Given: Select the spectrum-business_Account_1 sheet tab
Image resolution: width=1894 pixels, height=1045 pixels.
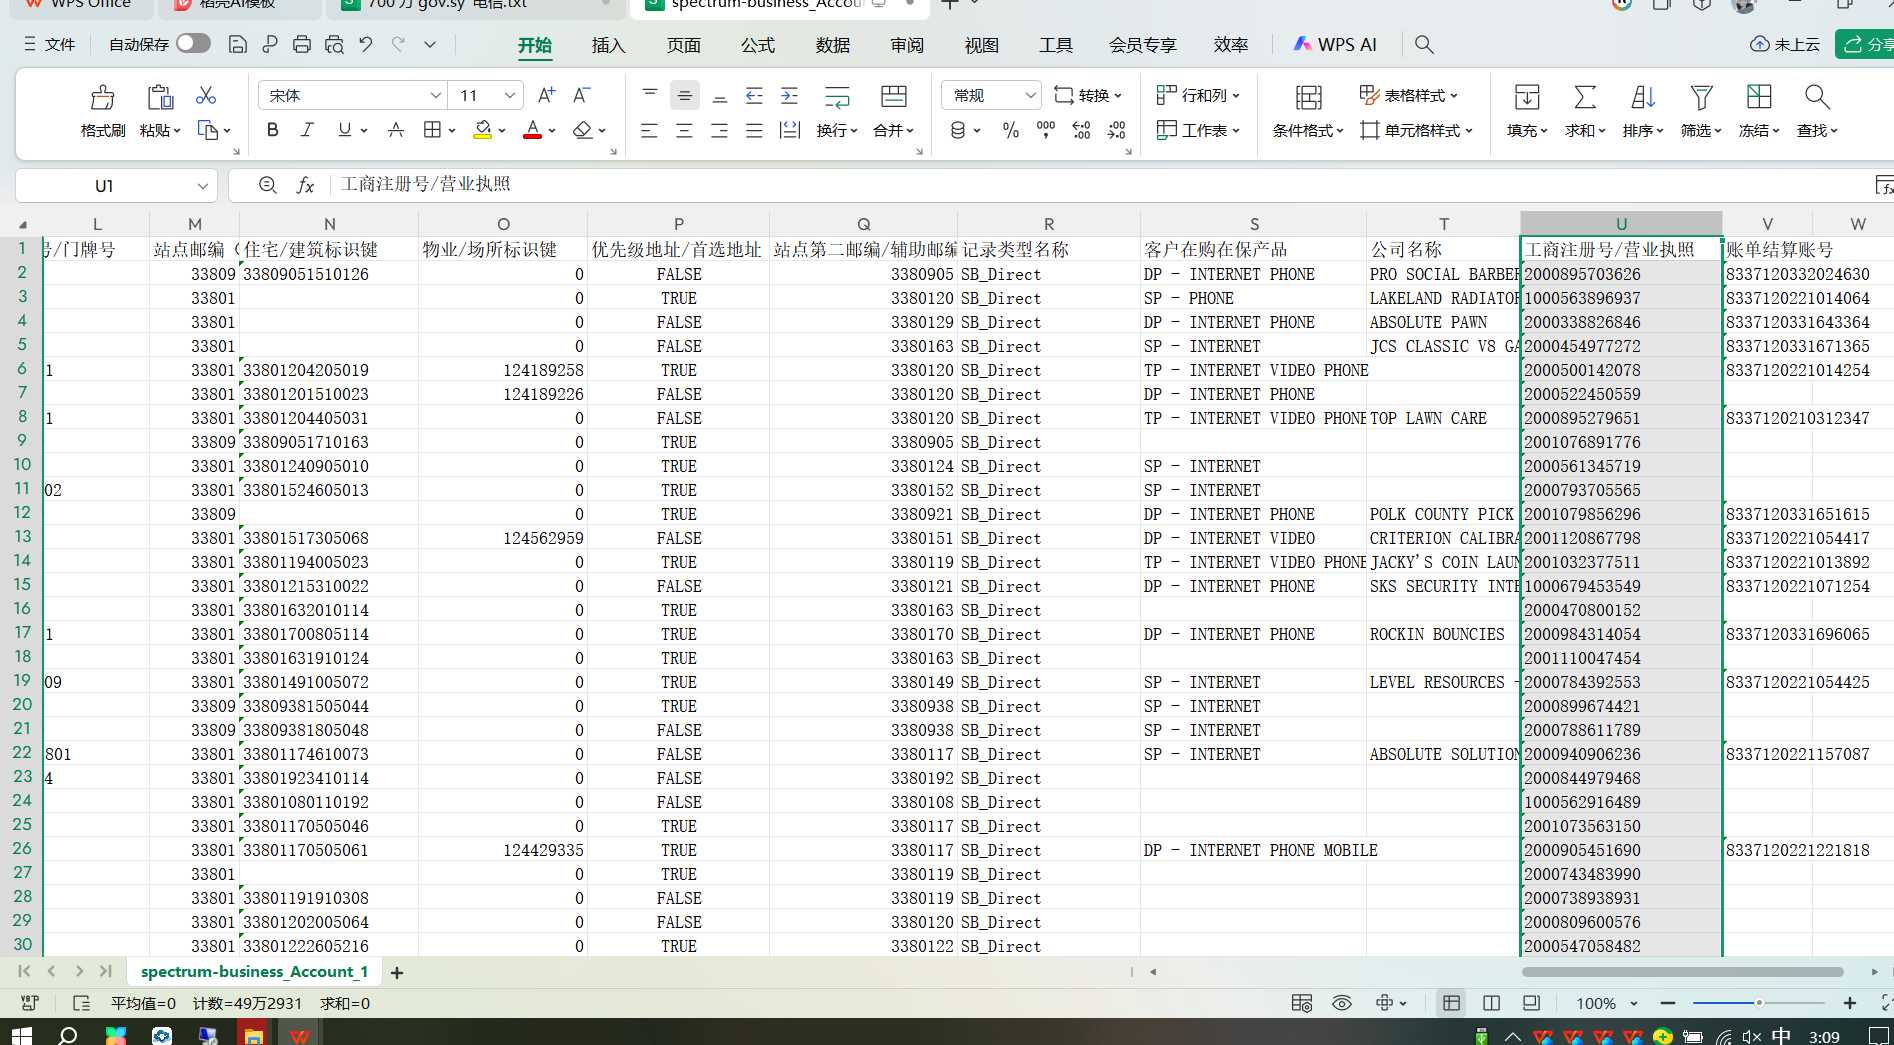Looking at the screenshot, I should [x=254, y=972].
